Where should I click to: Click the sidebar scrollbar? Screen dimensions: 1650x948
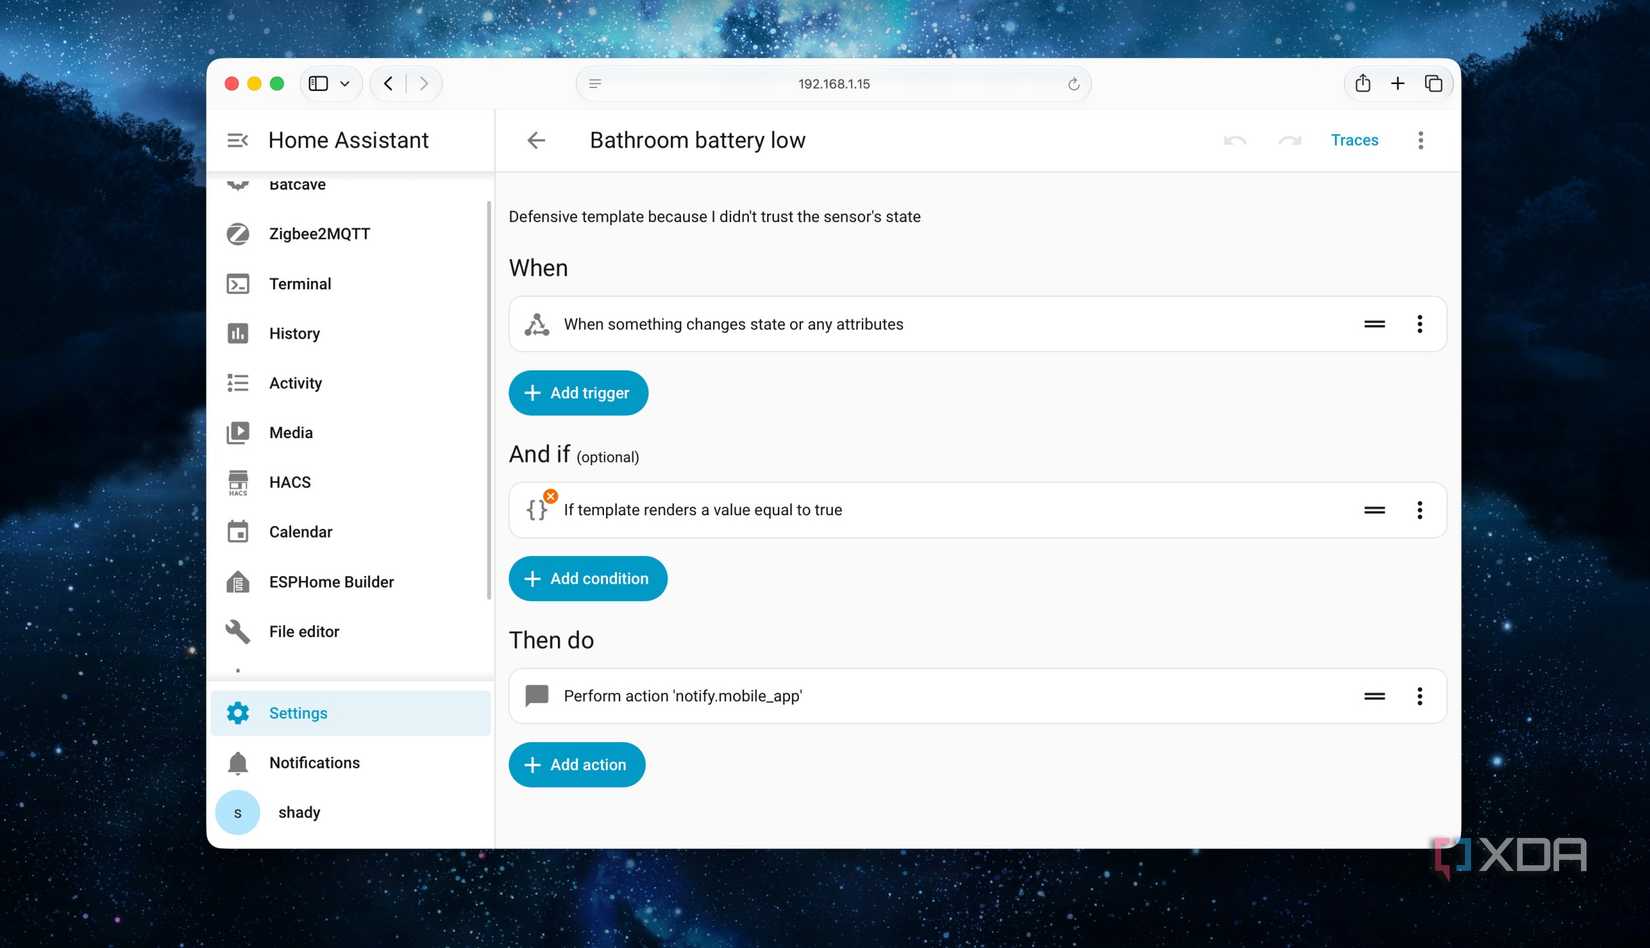(x=489, y=400)
